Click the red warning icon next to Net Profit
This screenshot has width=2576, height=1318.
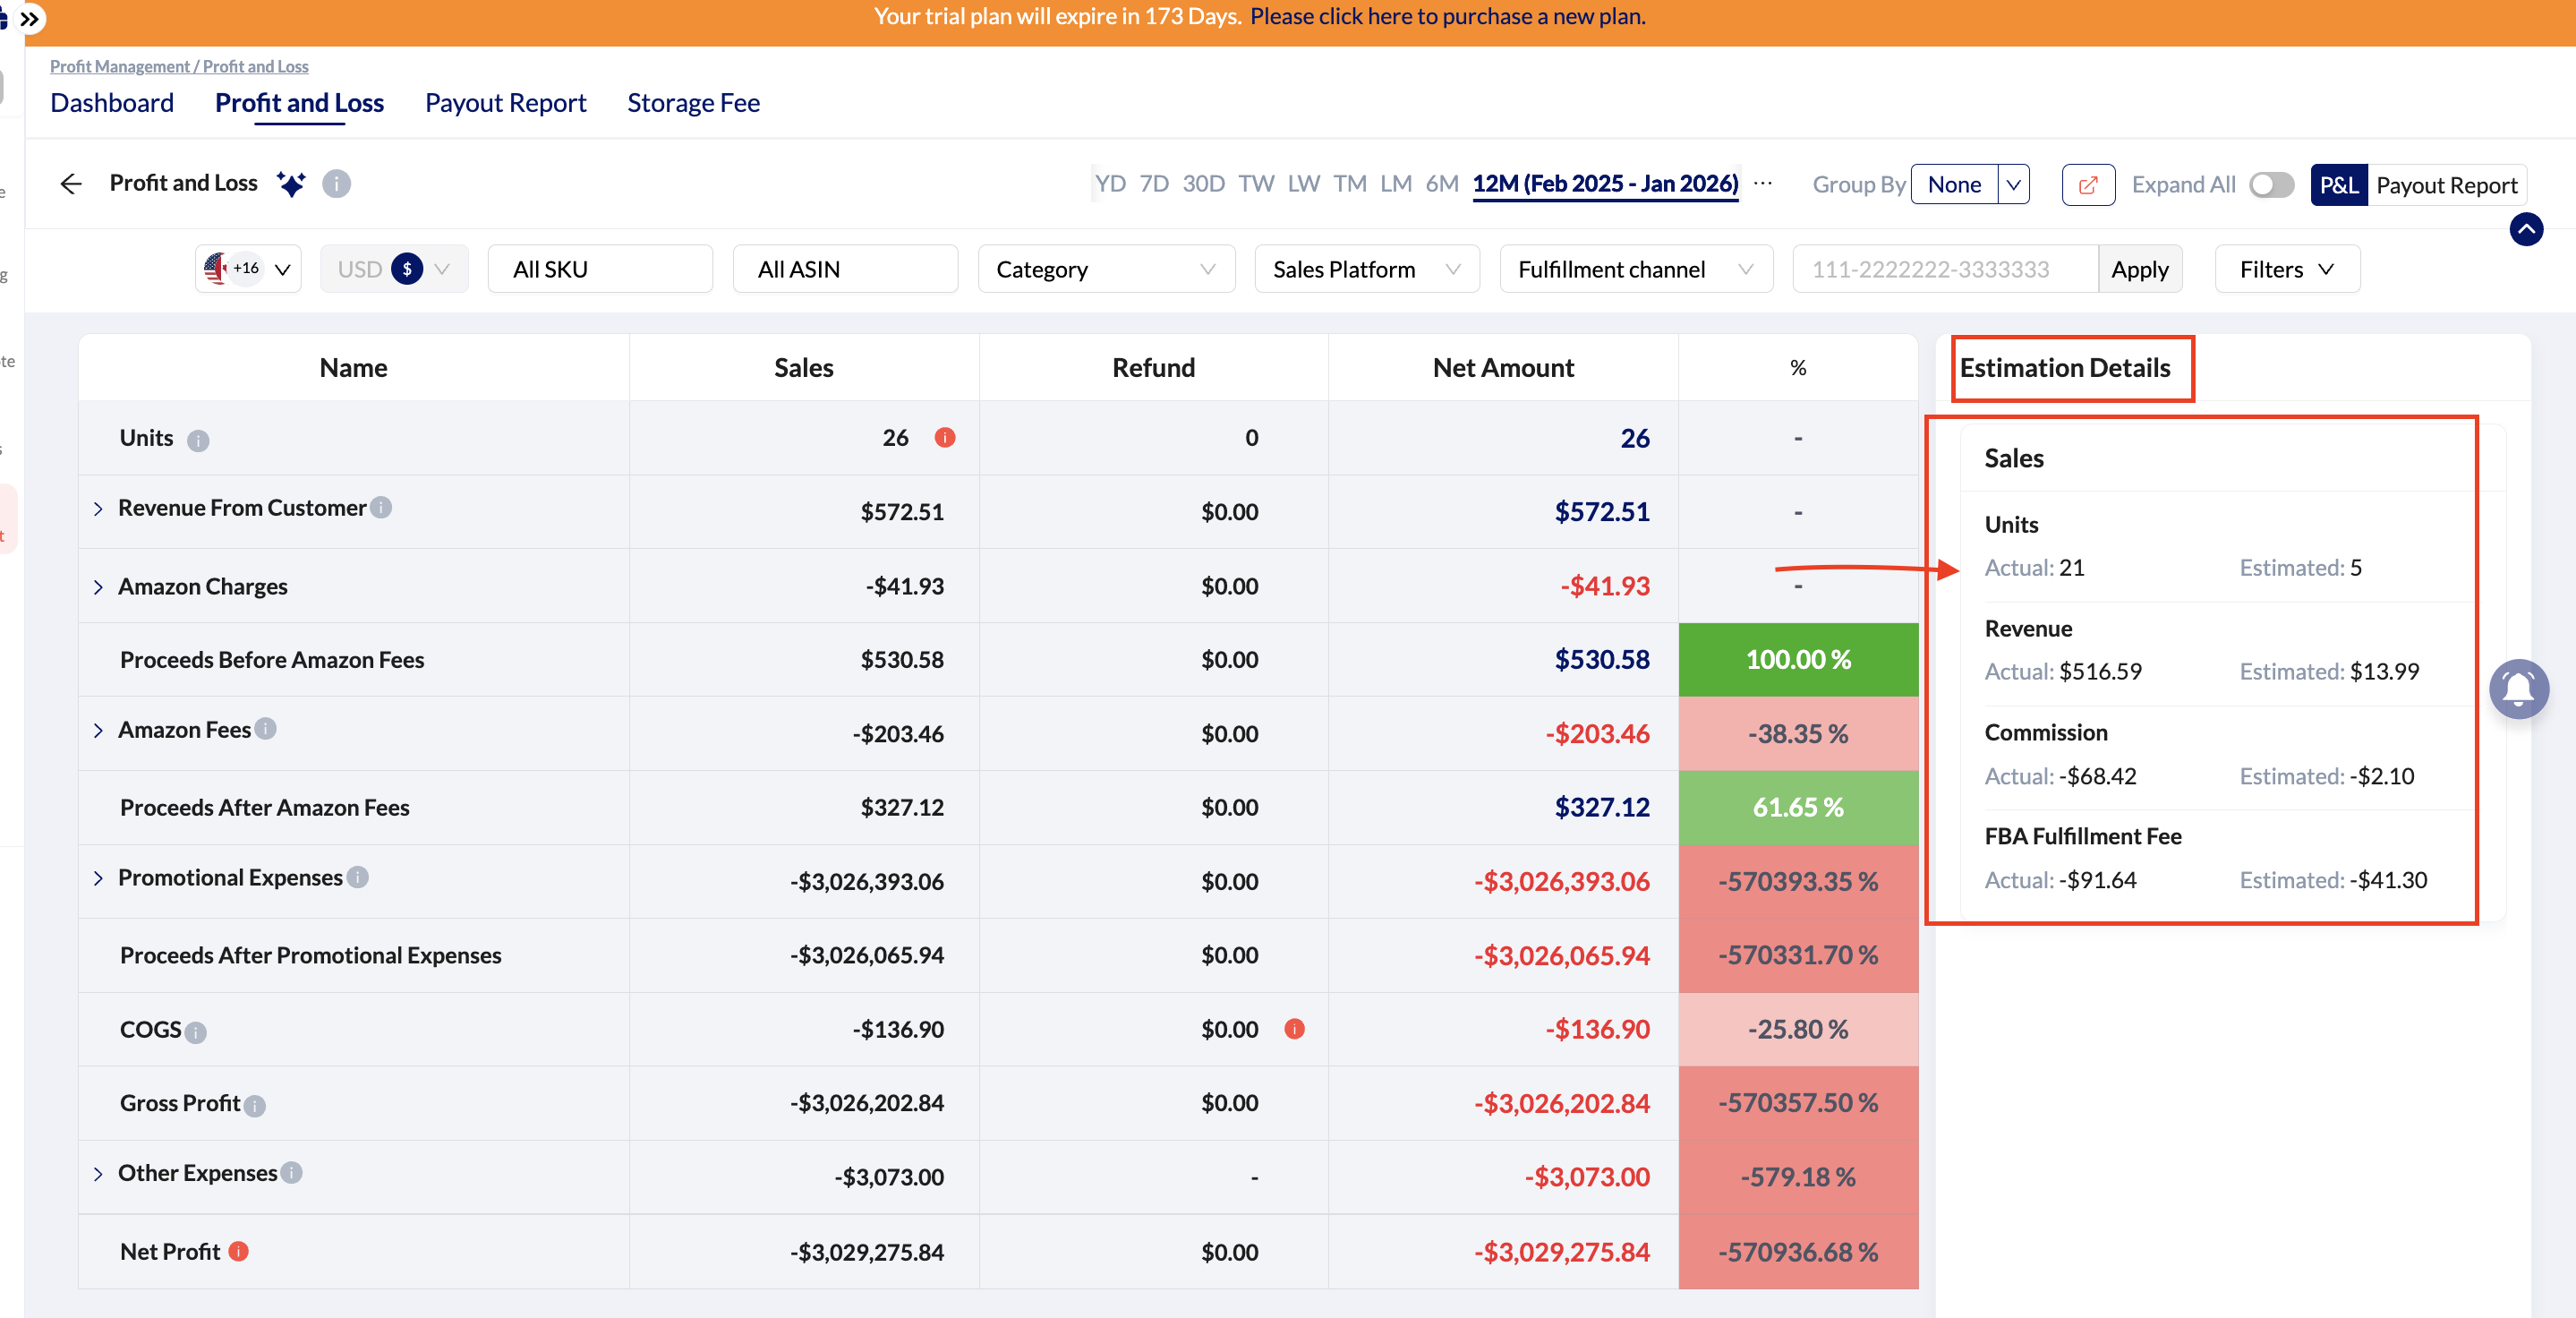[238, 1251]
